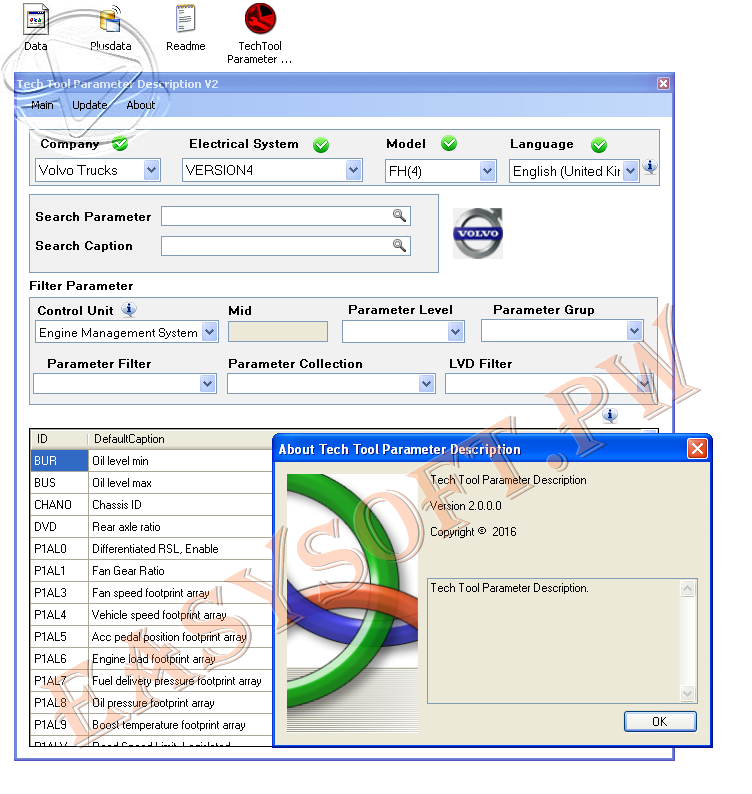Expand the Control Unit dropdown
Viewport: 752px width, 794px height.
pyautogui.click(x=210, y=332)
